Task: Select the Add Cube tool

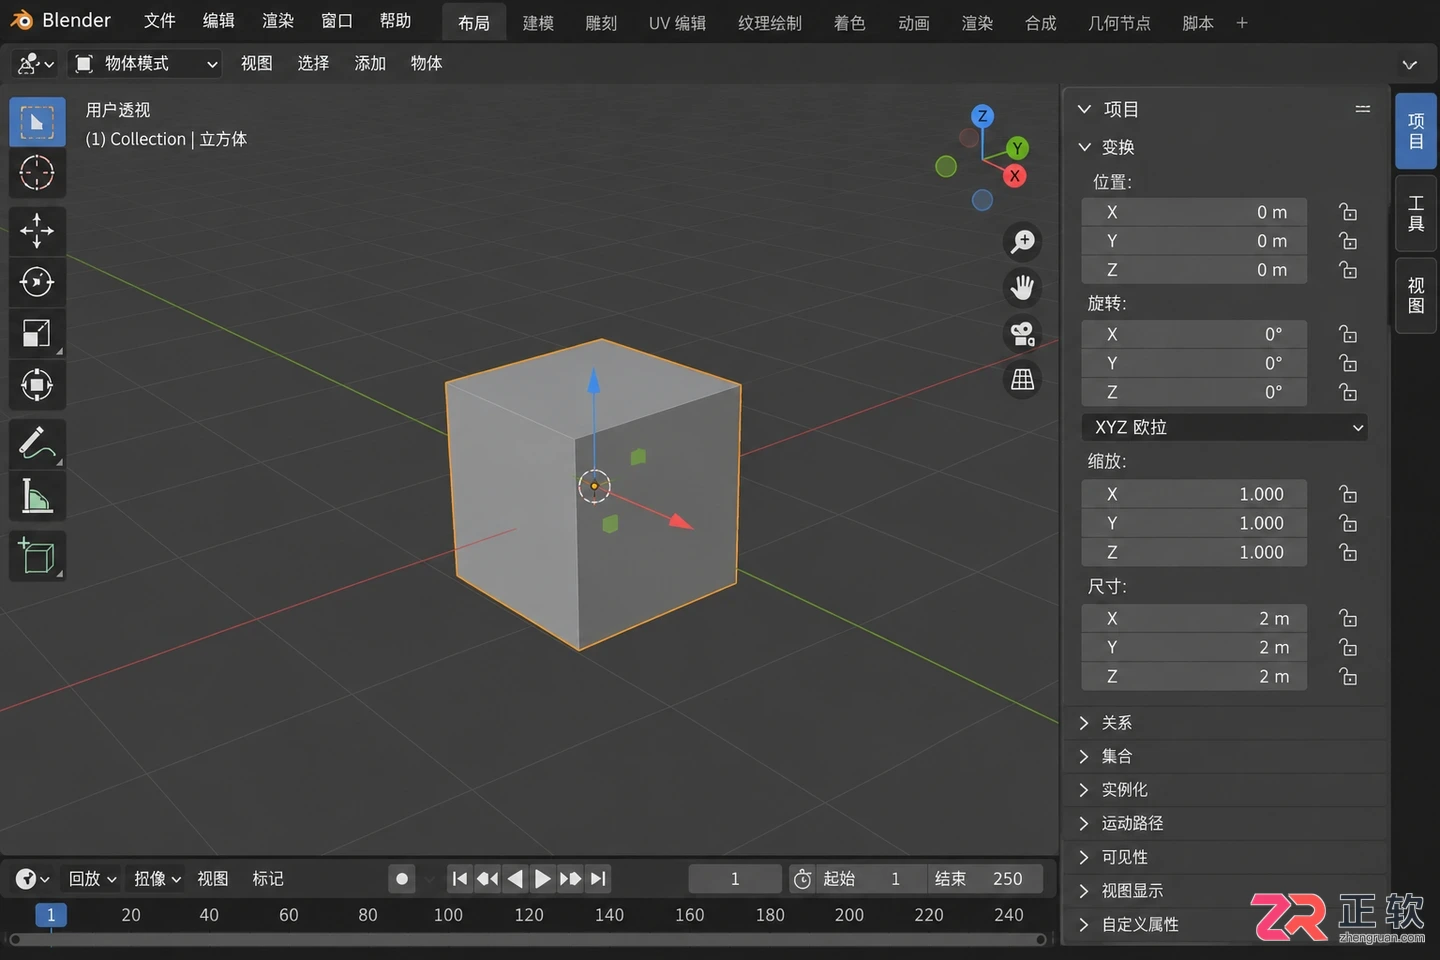Action: click(37, 555)
